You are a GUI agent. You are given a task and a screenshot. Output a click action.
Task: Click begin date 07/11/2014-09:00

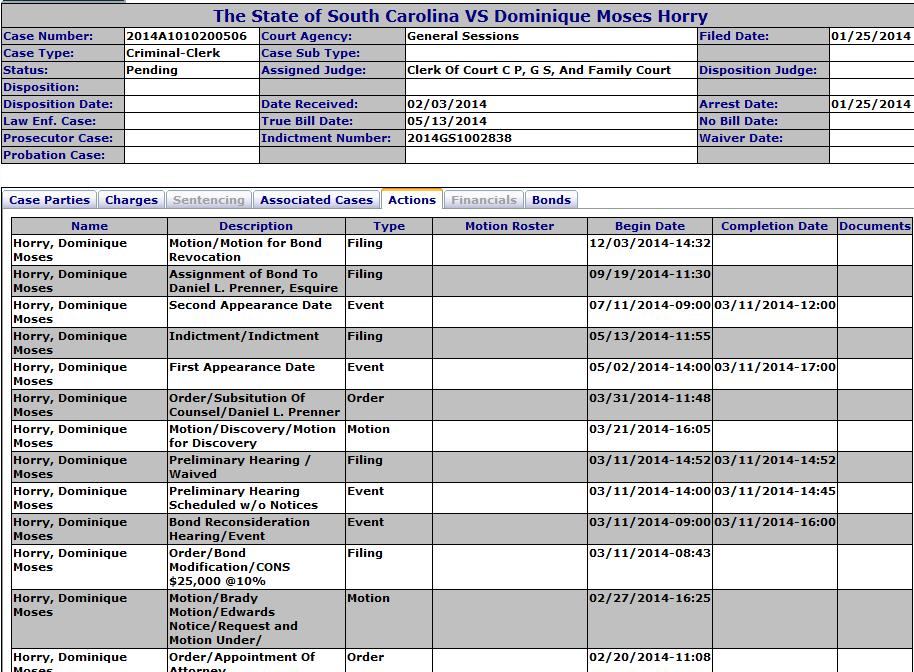[650, 305]
